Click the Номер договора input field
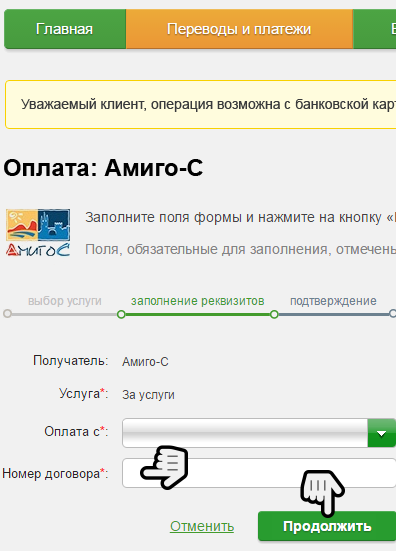Image resolution: width=396 pixels, height=551 pixels. (x=259, y=473)
